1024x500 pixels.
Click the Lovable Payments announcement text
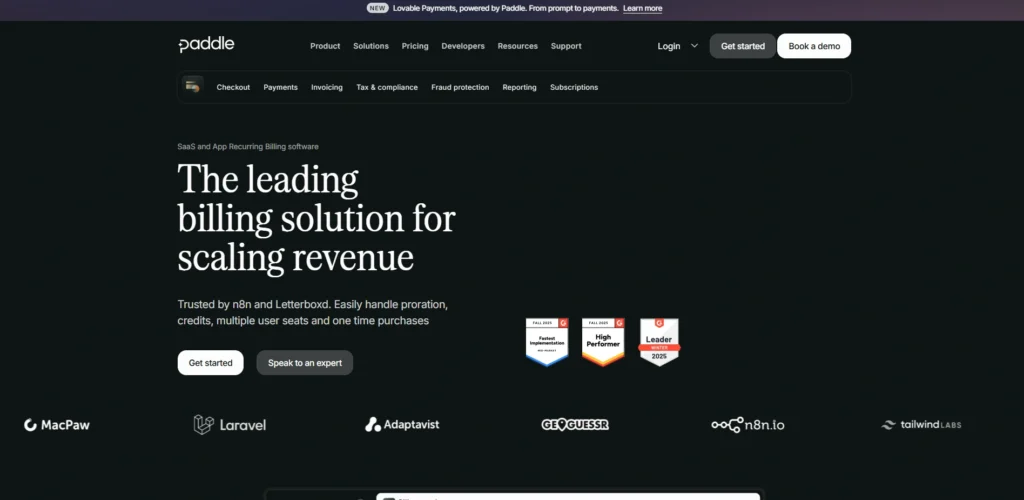click(506, 8)
